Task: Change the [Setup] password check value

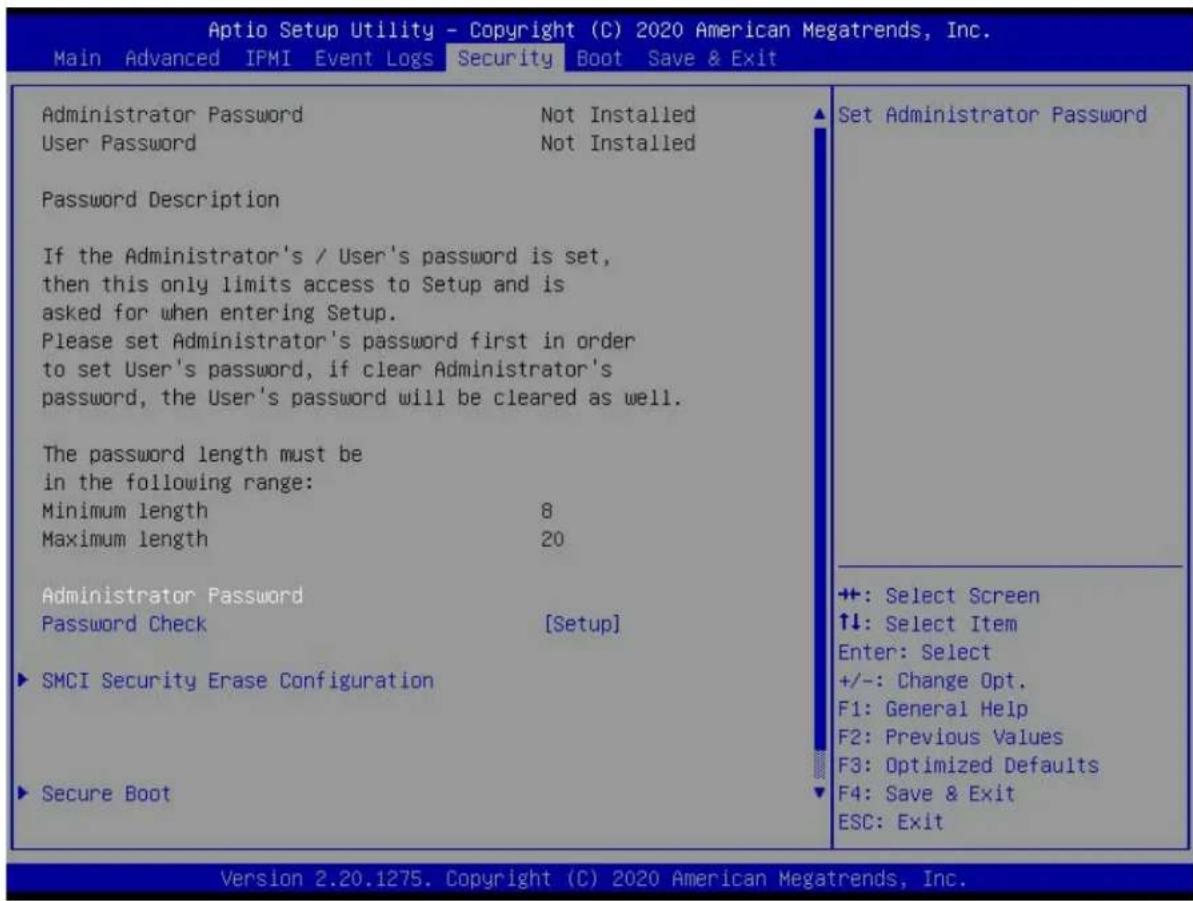Action: (x=582, y=624)
